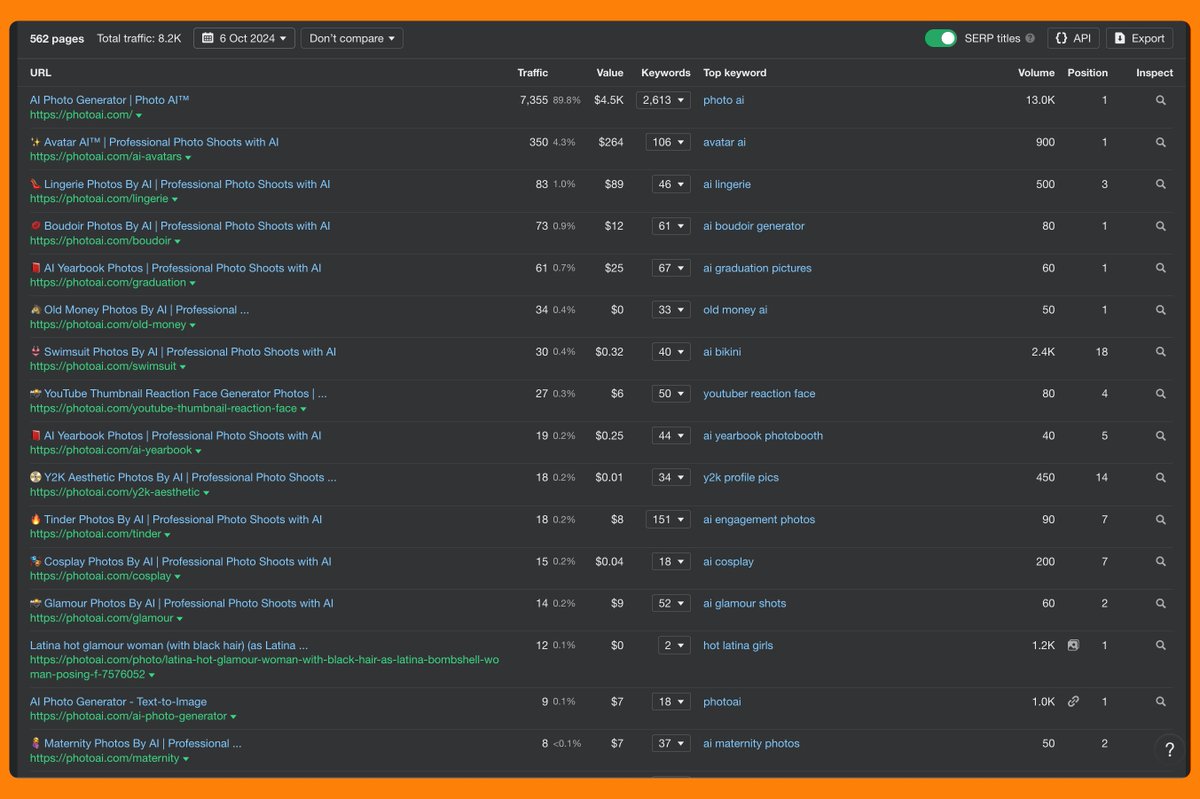Viewport: 1200px width, 799px height.
Task: Click the ai engagement photos keyword link
Action: point(759,520)
